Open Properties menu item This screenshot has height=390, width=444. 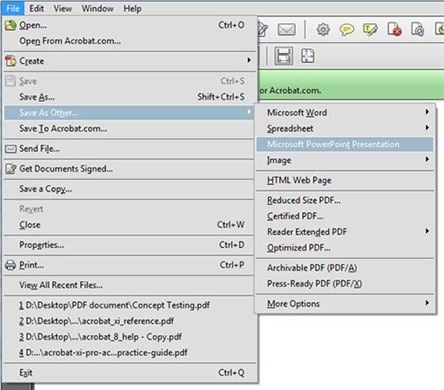[x=129, y=245]
